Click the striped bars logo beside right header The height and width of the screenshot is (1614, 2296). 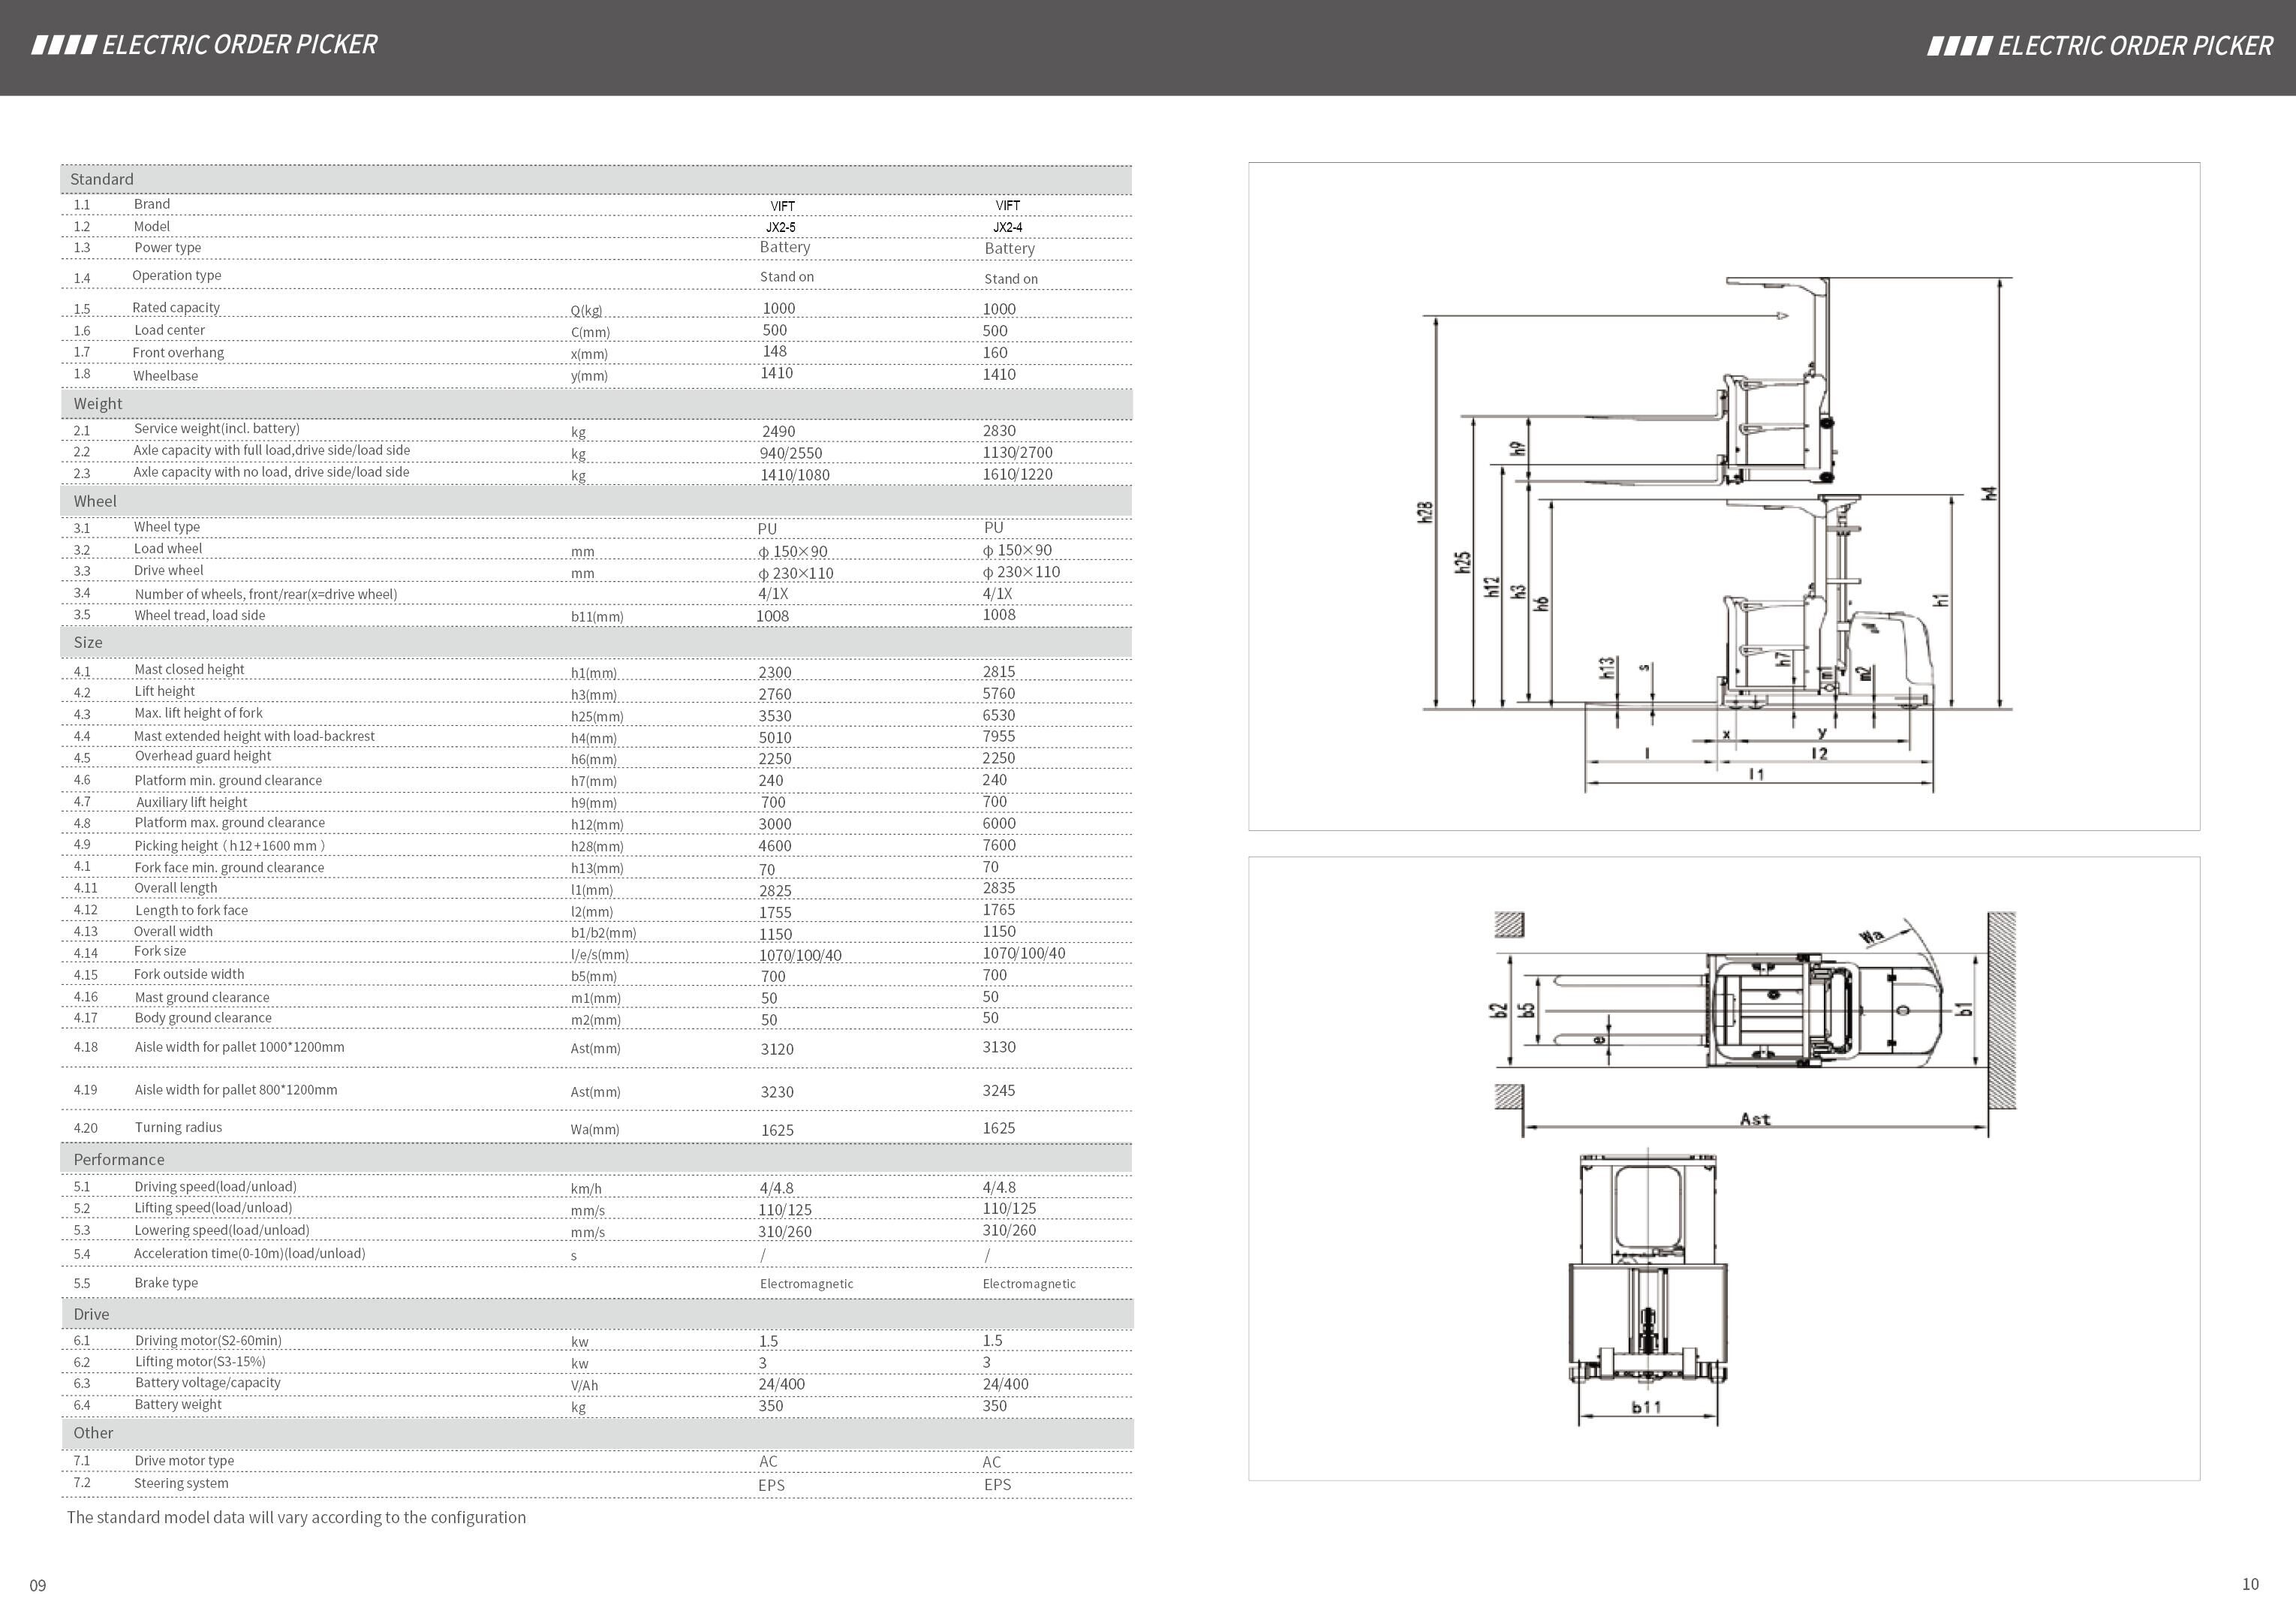point(1958,46)
